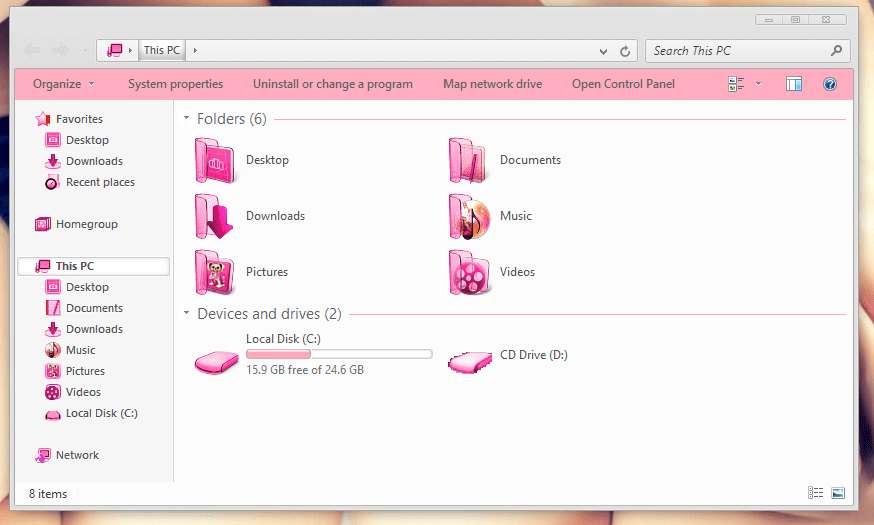
Task: Click Map network drive
Action: [492, 85]
